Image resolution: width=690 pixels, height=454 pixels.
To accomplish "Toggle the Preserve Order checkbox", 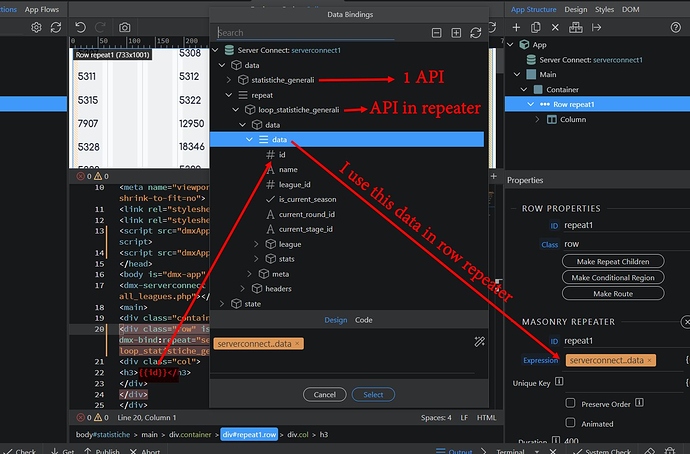I will click(570, 403).
